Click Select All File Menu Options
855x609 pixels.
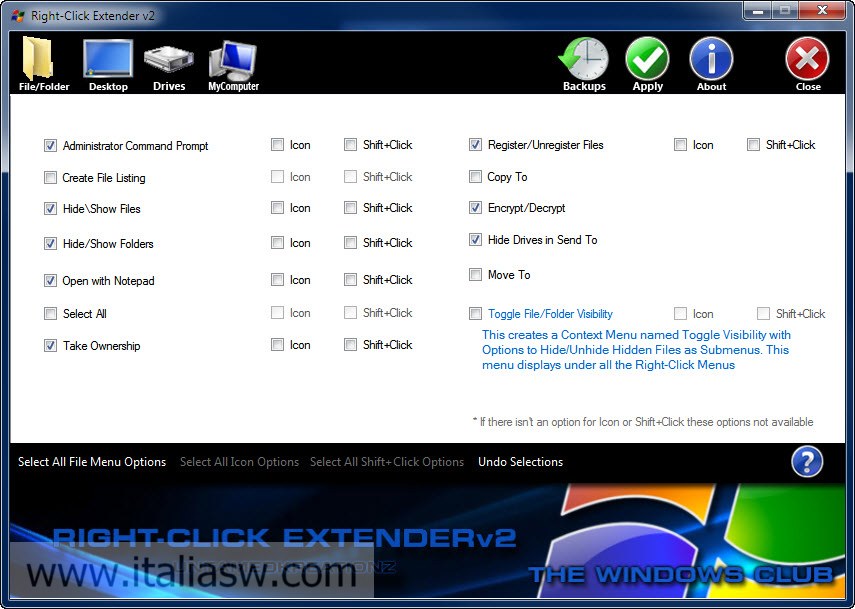coord(92,462)
